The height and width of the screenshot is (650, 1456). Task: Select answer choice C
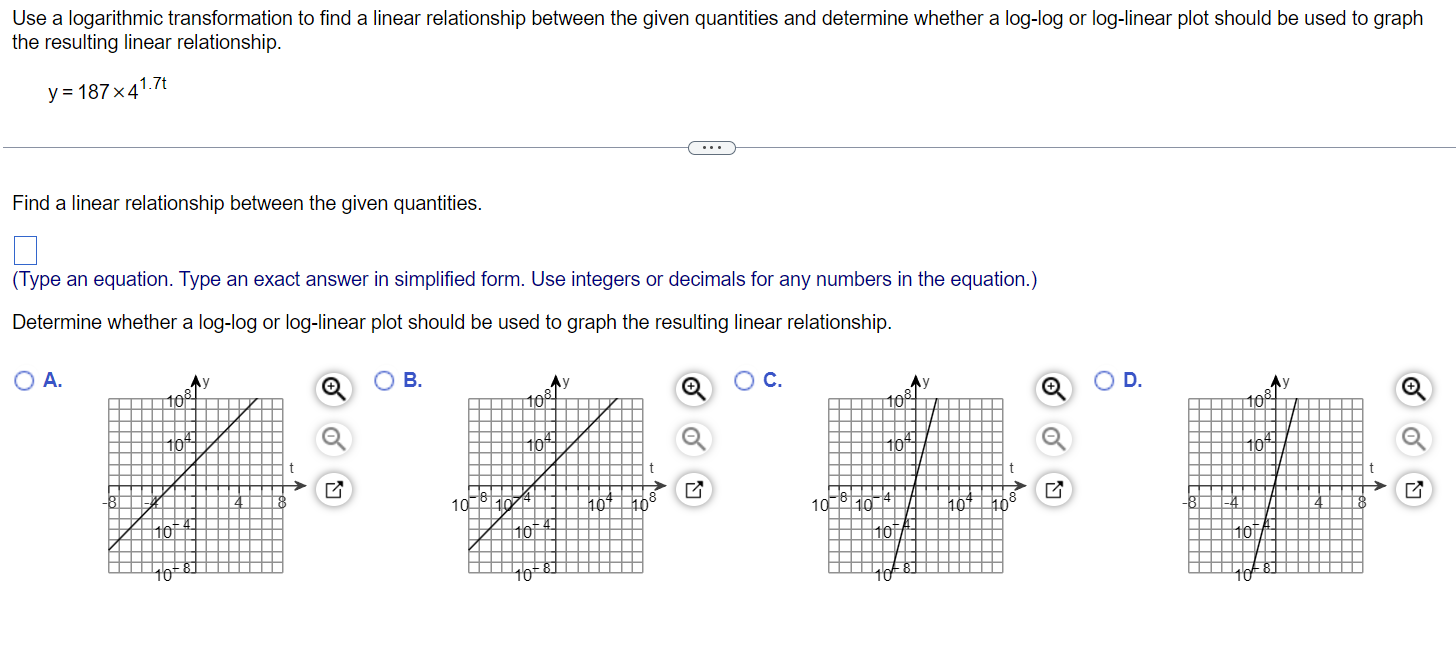point(743,381)
